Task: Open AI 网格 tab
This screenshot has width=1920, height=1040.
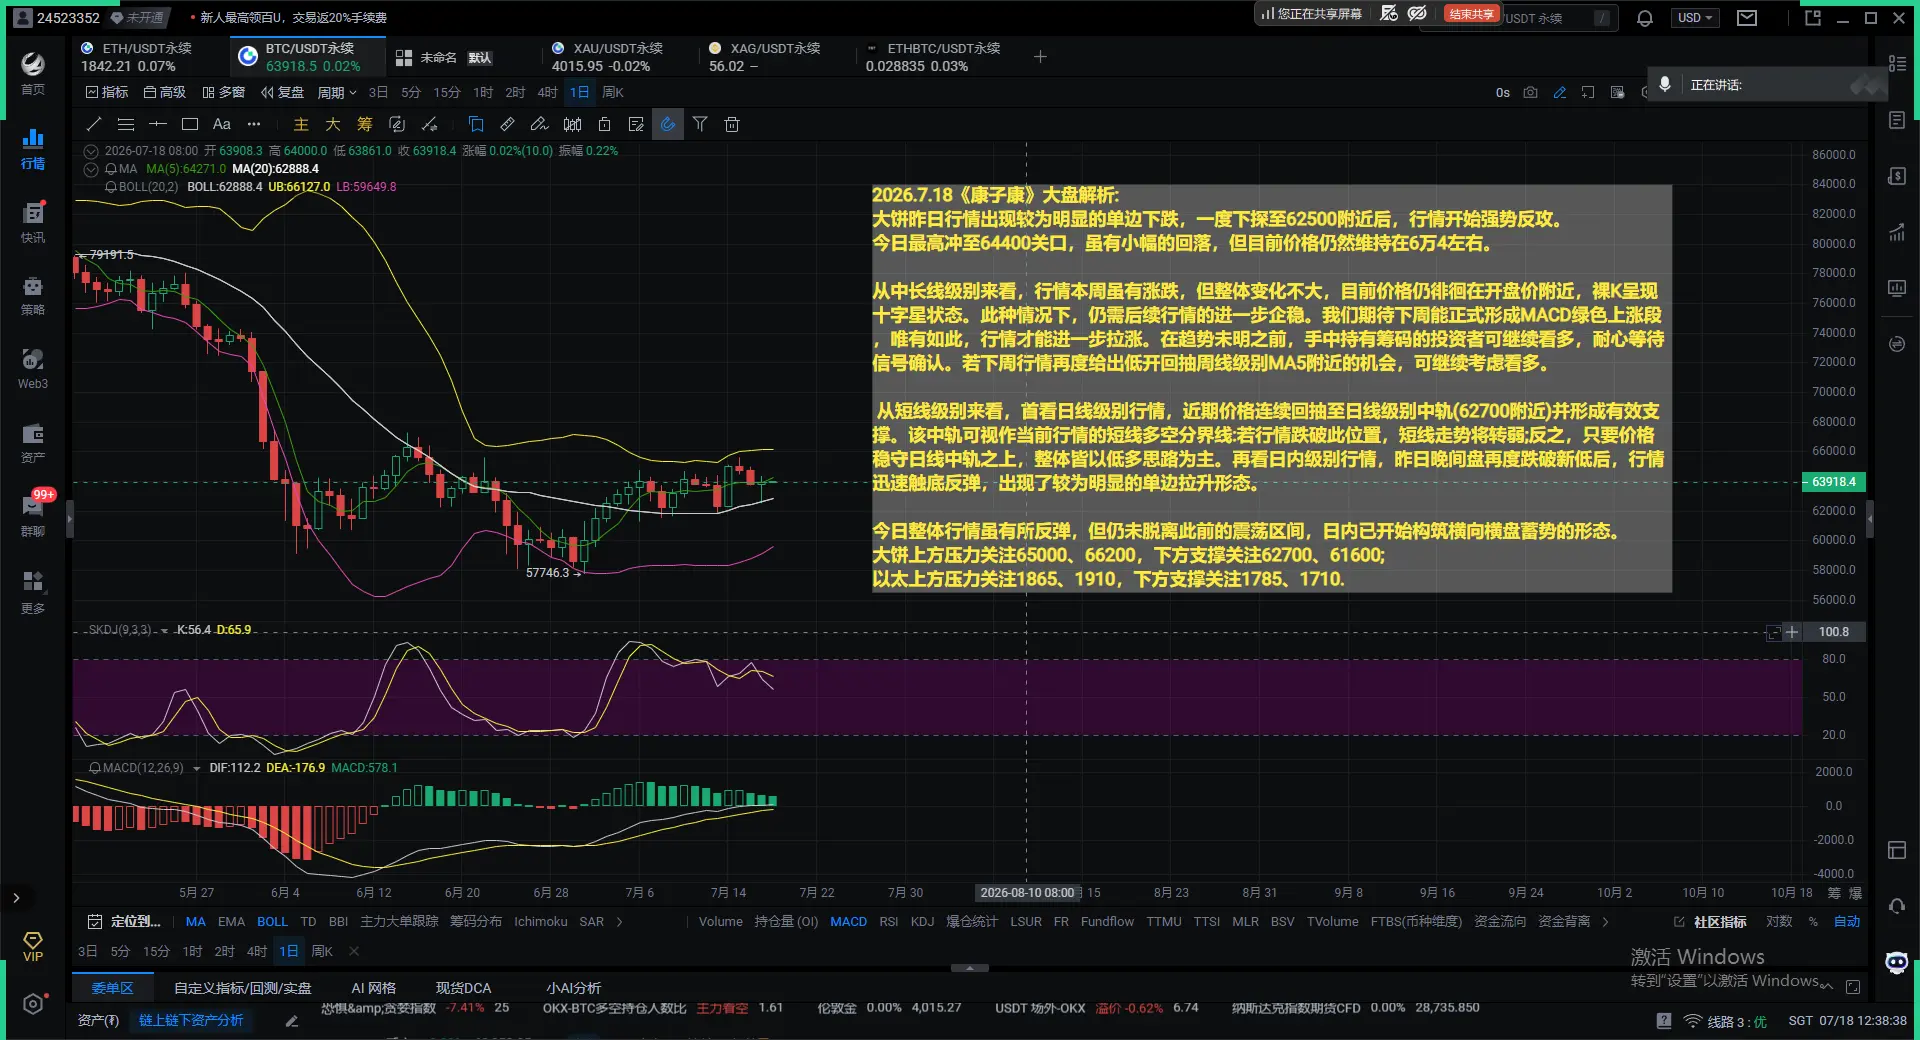Action: pos(374,988)
